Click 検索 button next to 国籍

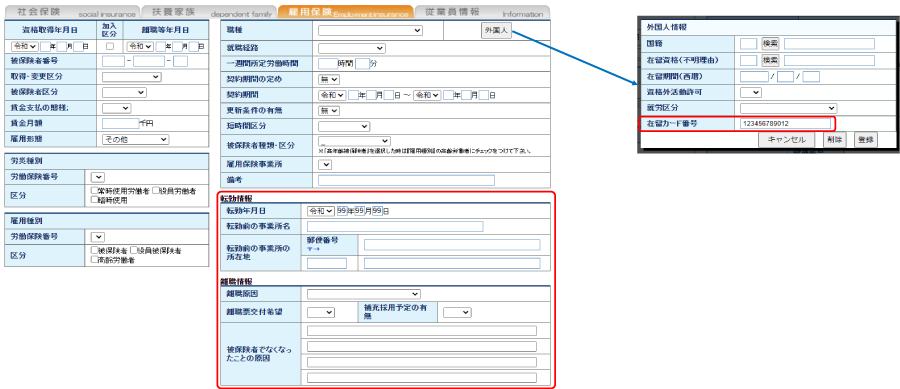(x=770, y=43)
